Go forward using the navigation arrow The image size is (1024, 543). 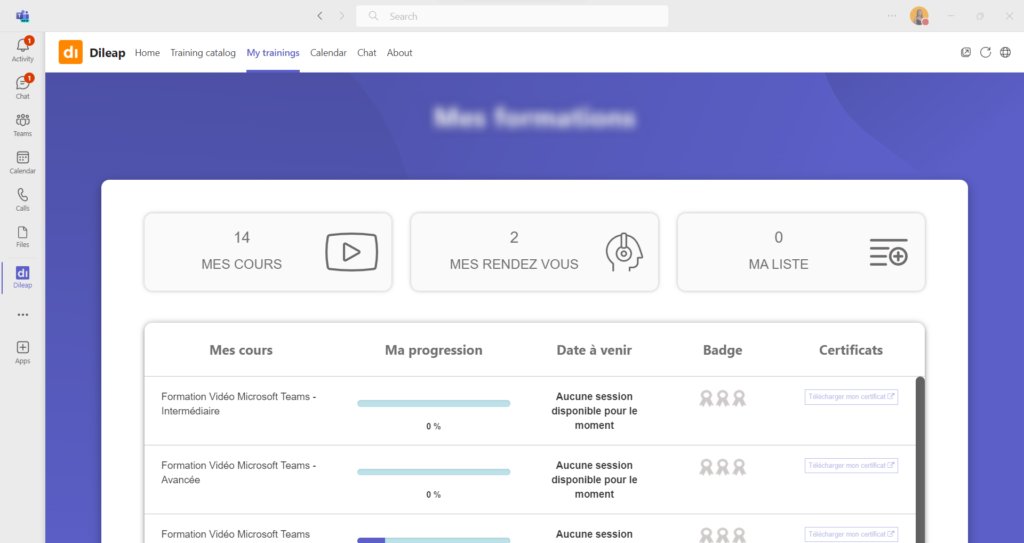(x=342, y=16)
